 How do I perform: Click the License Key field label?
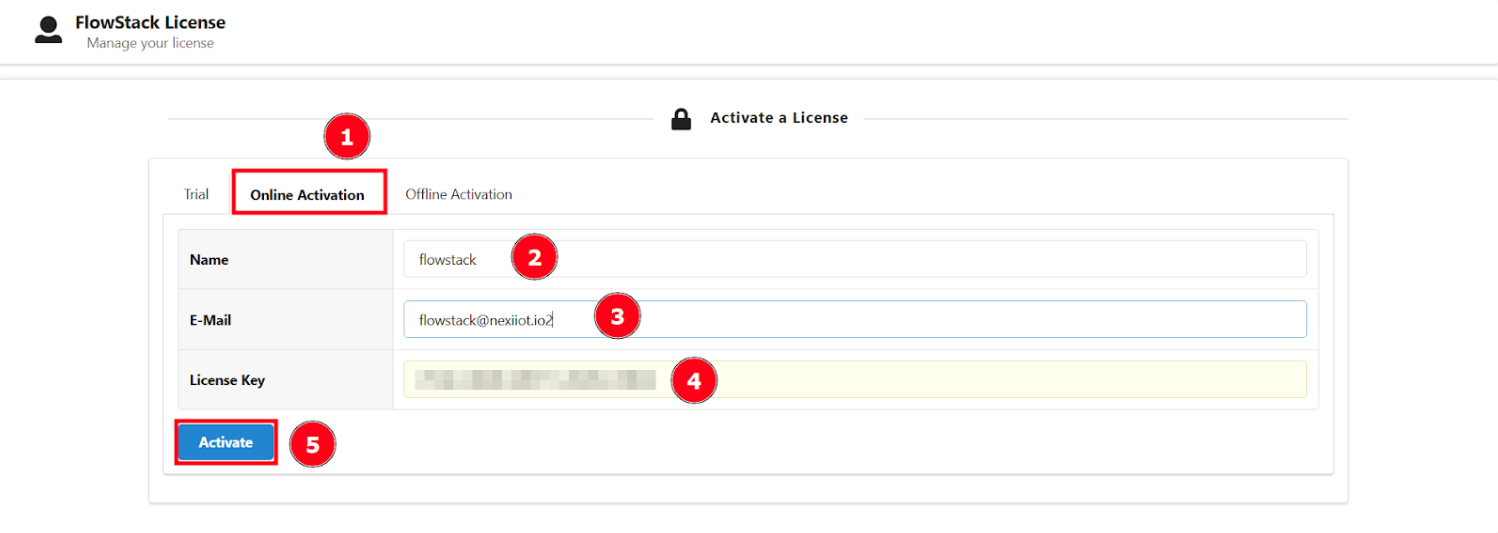[227, 380]
